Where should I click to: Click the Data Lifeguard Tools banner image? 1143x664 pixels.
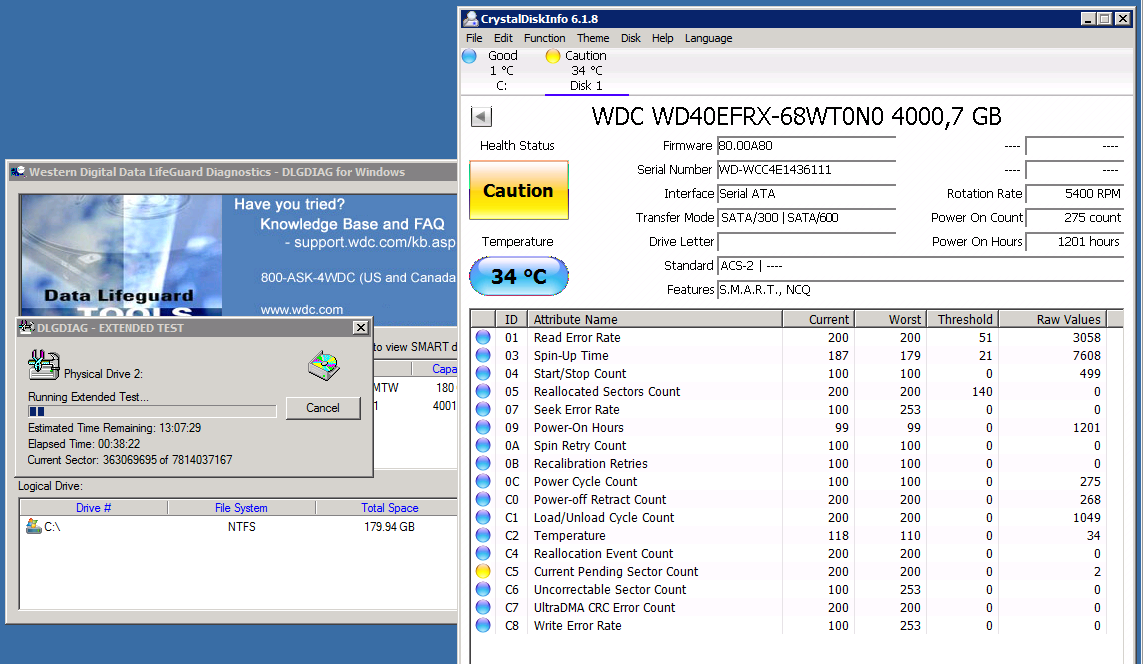point(121,255)
